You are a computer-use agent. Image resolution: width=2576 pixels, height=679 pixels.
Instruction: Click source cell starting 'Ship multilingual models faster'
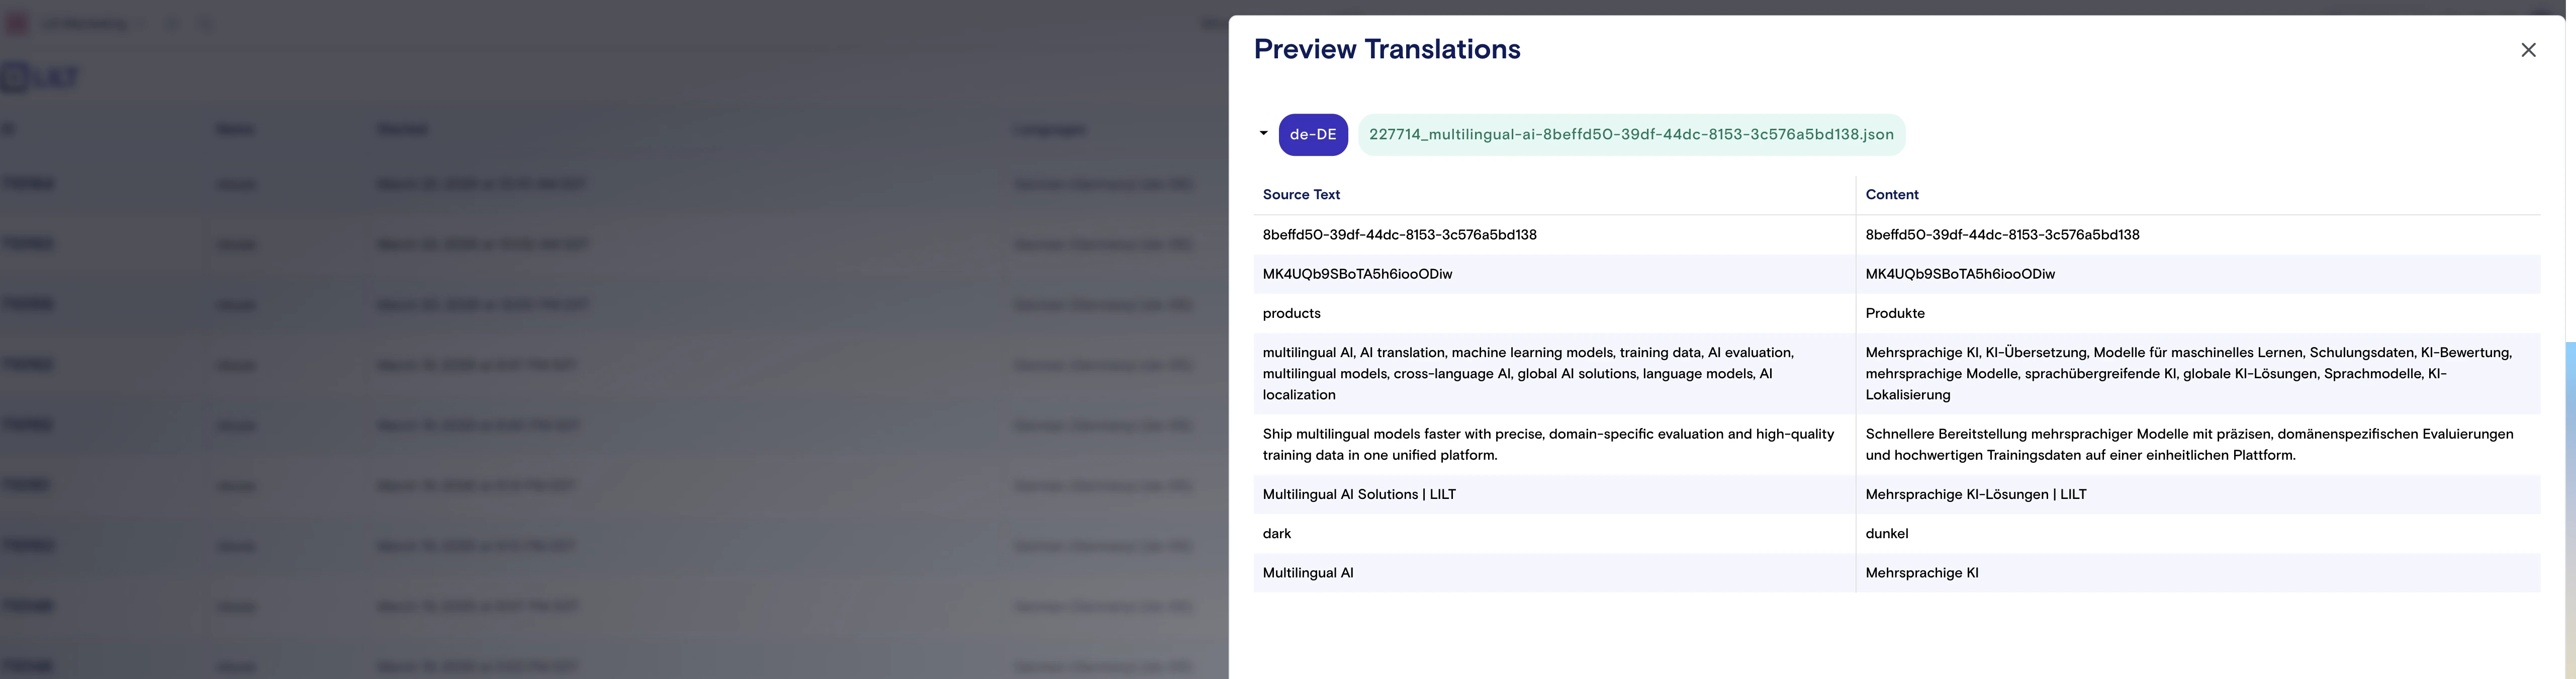click(1547, 444)
